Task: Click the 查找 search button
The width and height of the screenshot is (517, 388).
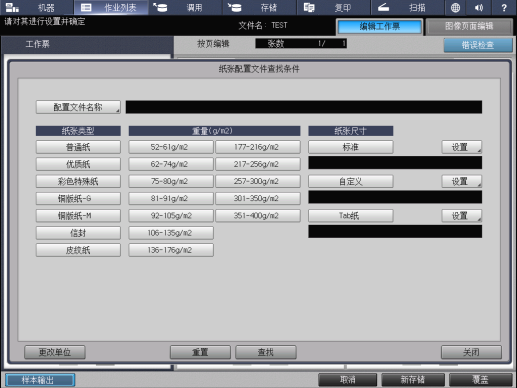Action: 266,352
